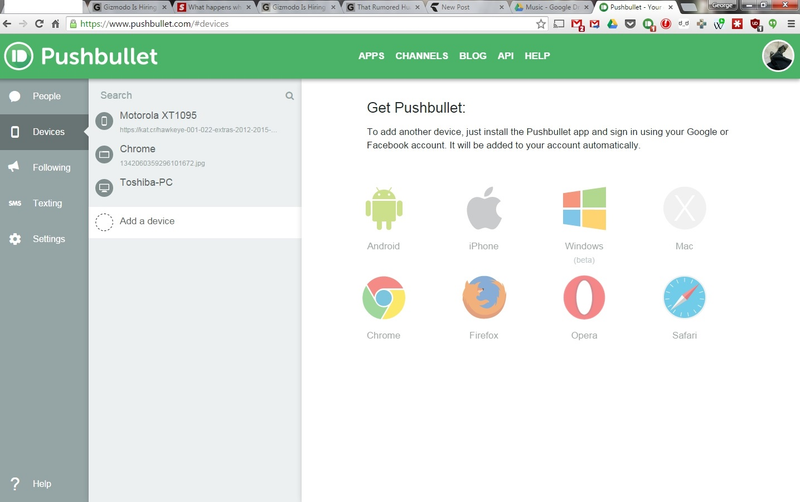800x502 pixels.
Task: Switch to first Gizmodo Is Hiring tab
Action: pos(130,7)
